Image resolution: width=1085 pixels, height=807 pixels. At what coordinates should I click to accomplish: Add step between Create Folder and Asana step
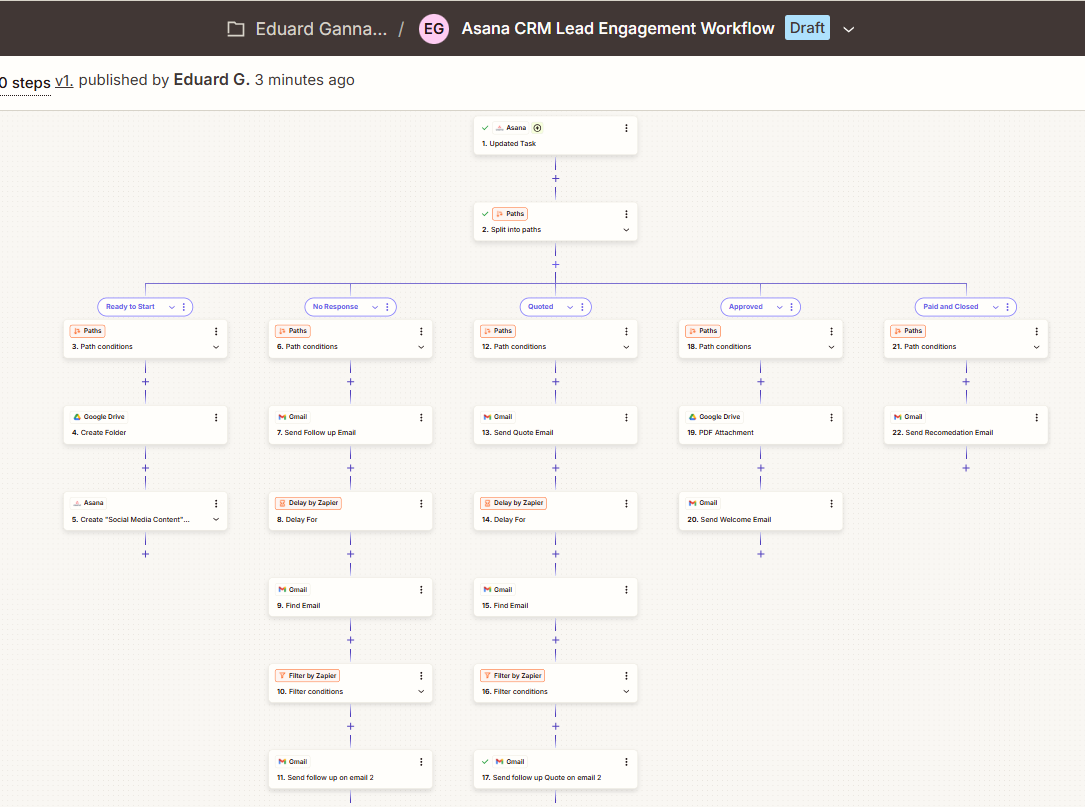145,468
